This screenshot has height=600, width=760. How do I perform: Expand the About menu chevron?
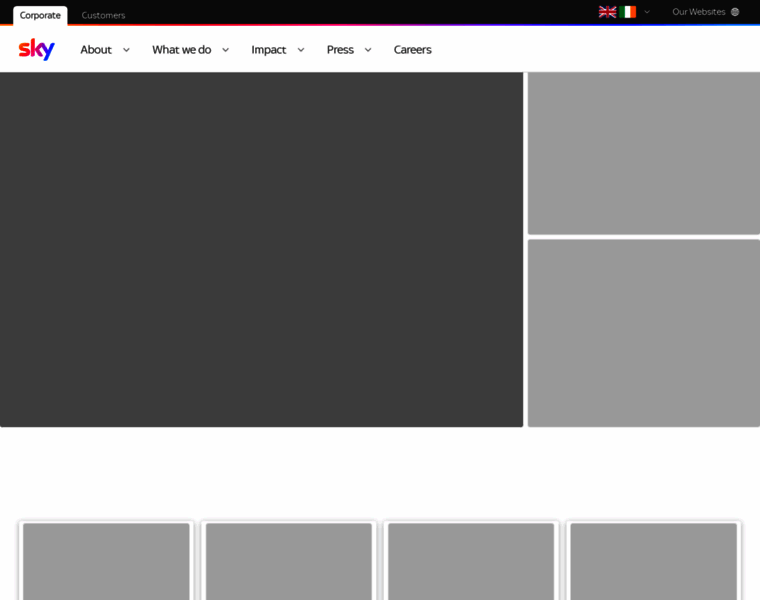(x=126, y=50)
